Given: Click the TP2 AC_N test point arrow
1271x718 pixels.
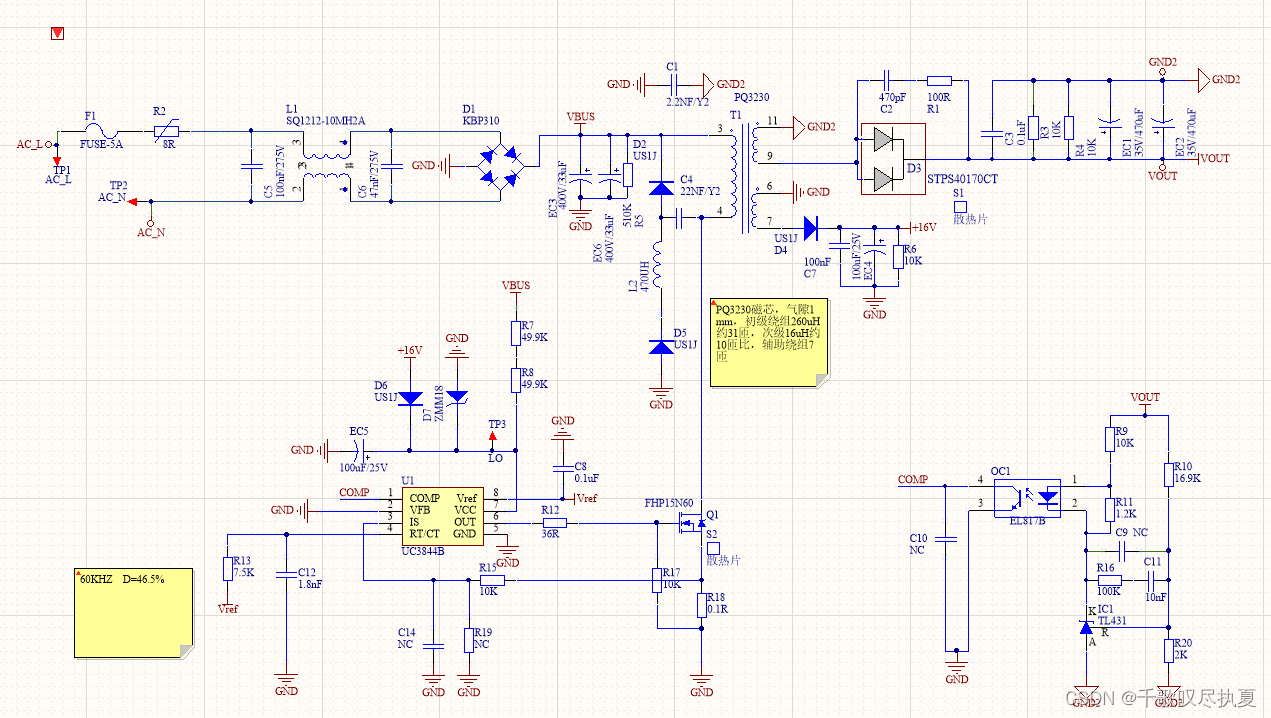Looking at the screenshot, I should [x=132, y=202].
